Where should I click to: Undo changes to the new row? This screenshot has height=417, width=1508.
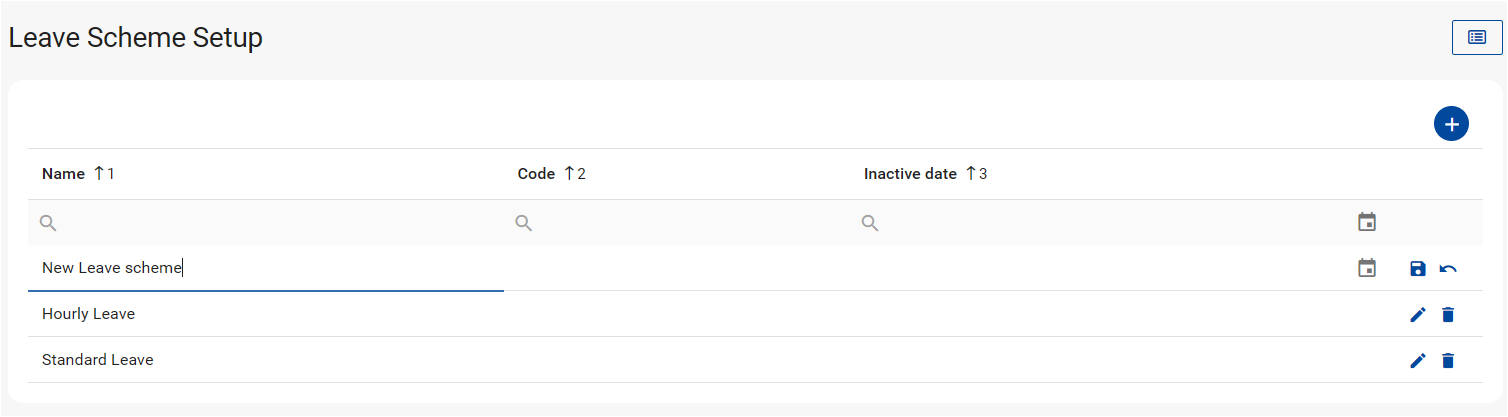click(x=1448, y=268)
